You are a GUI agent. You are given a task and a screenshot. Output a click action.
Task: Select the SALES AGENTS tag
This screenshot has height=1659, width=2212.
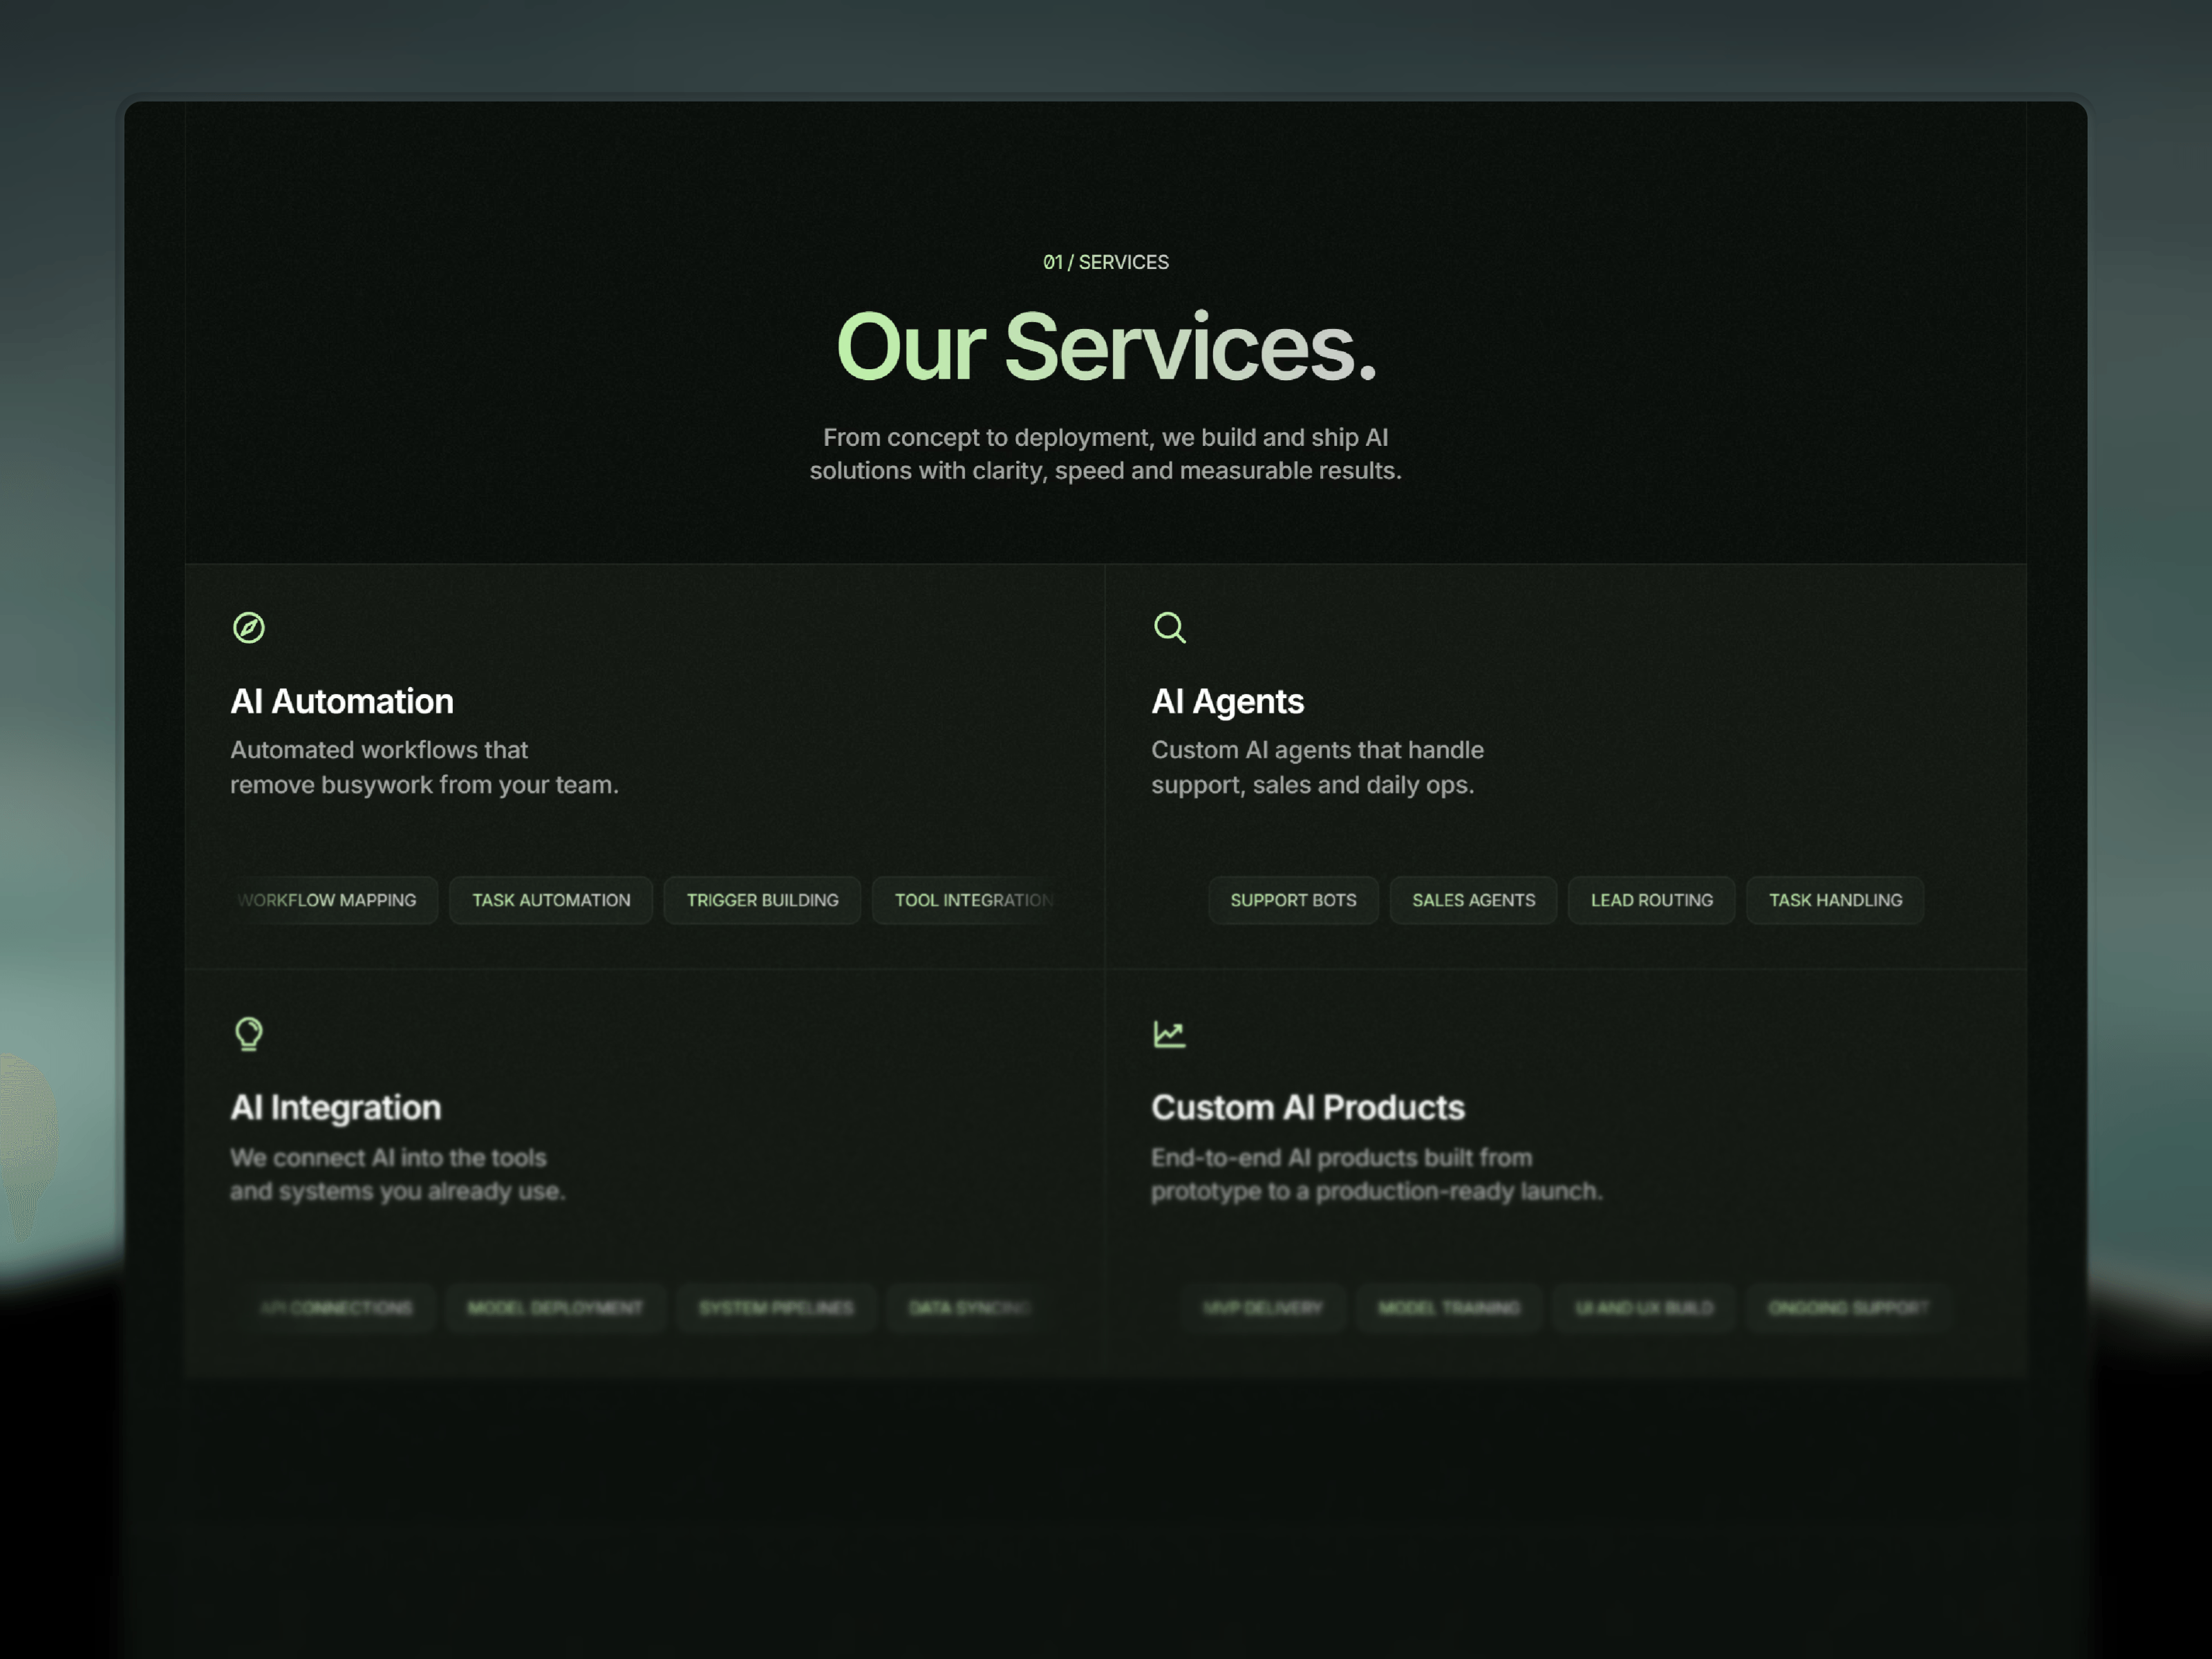tap(1473, 900)
